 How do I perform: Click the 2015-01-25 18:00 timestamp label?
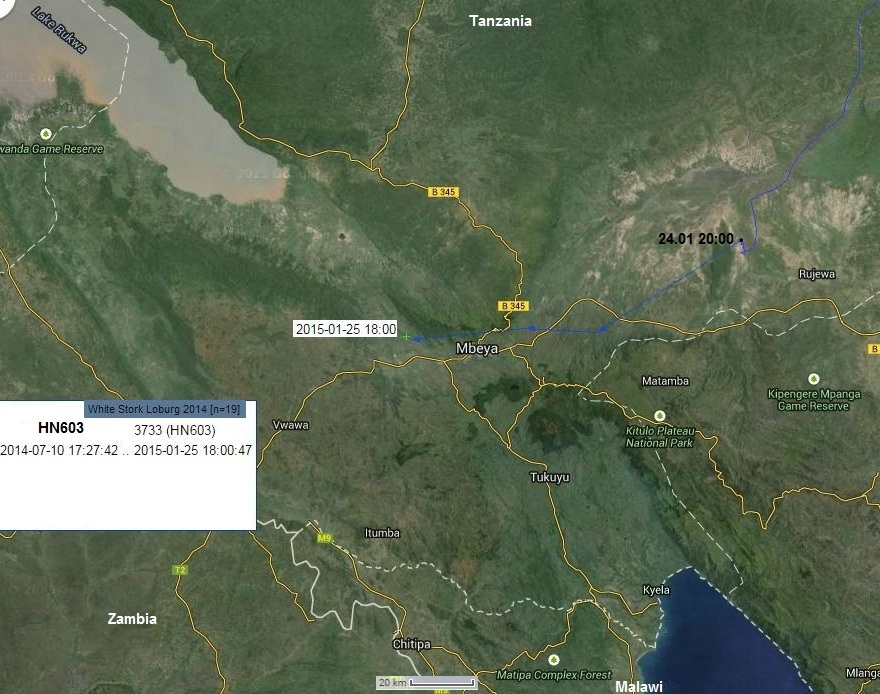(346, 329)
